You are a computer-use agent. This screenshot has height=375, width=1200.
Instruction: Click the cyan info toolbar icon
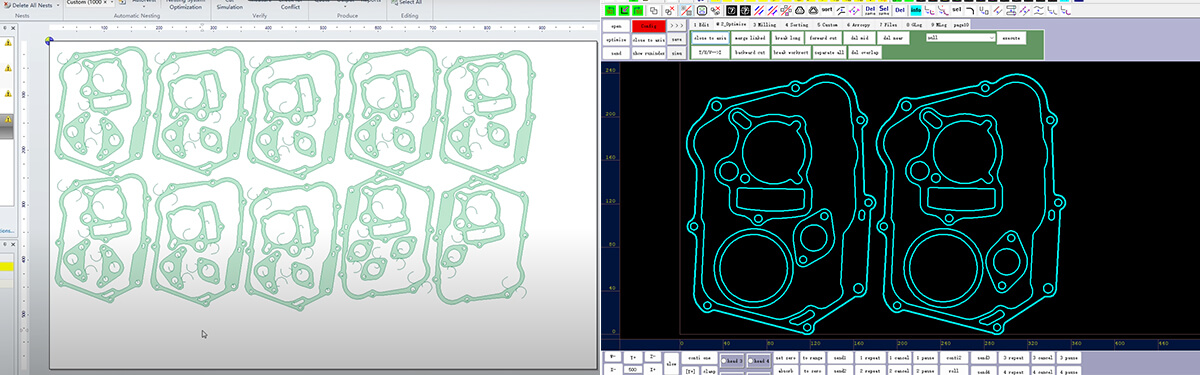915,9
